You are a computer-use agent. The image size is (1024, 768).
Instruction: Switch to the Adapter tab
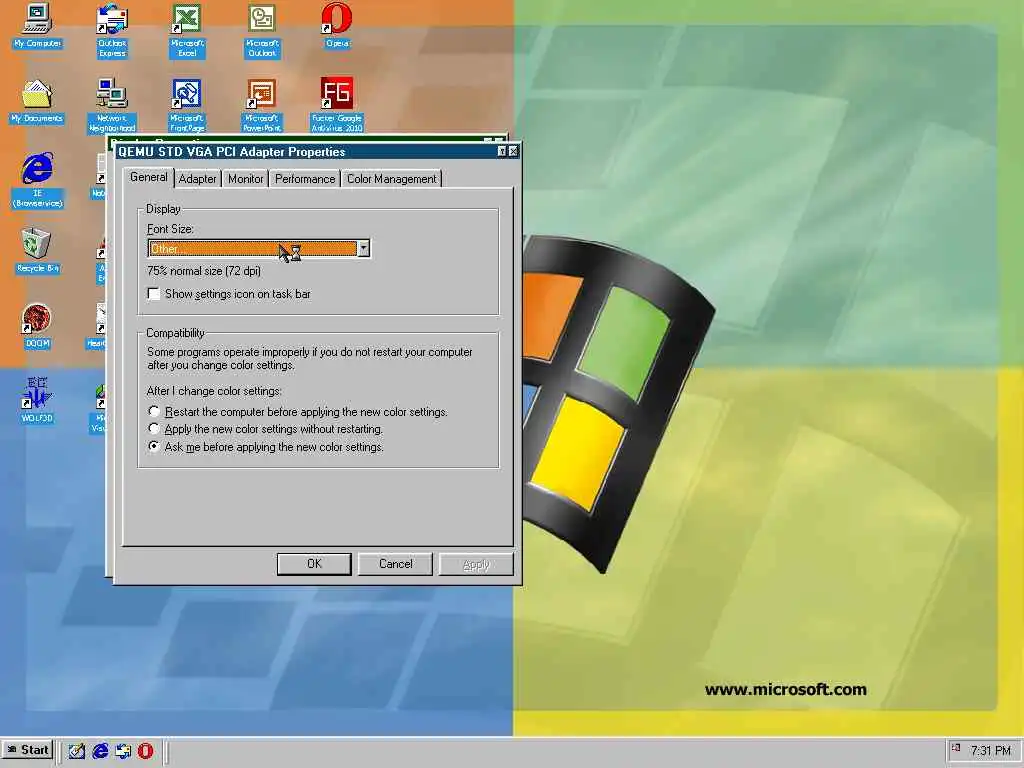click(x=197, y=179)
